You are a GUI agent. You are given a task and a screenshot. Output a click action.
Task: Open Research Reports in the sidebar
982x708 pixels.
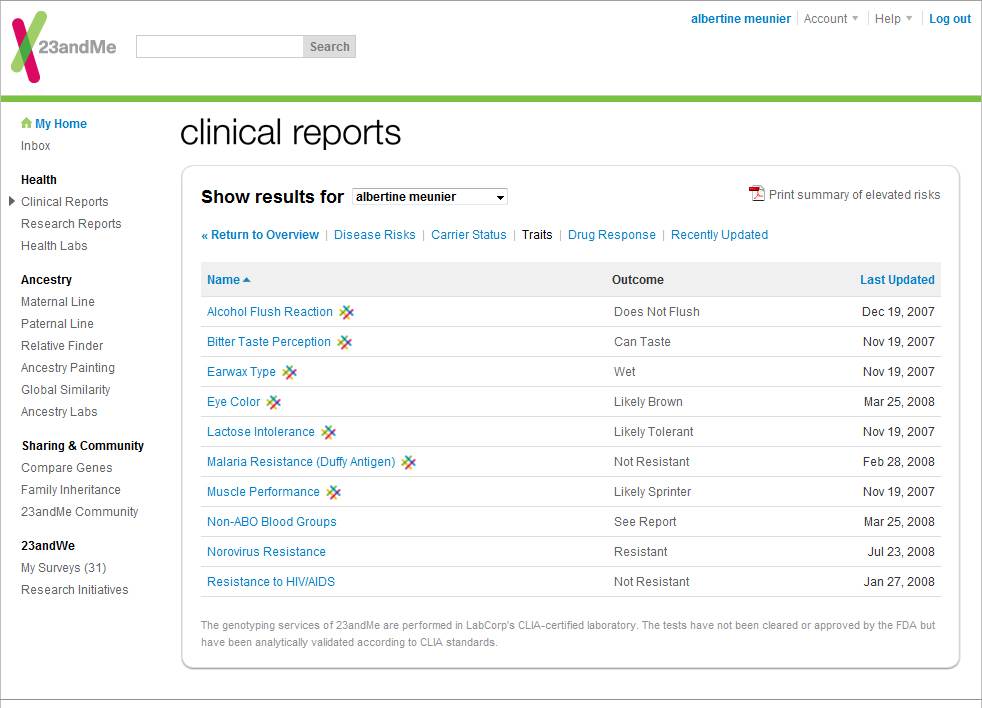[x=71, y=224]
